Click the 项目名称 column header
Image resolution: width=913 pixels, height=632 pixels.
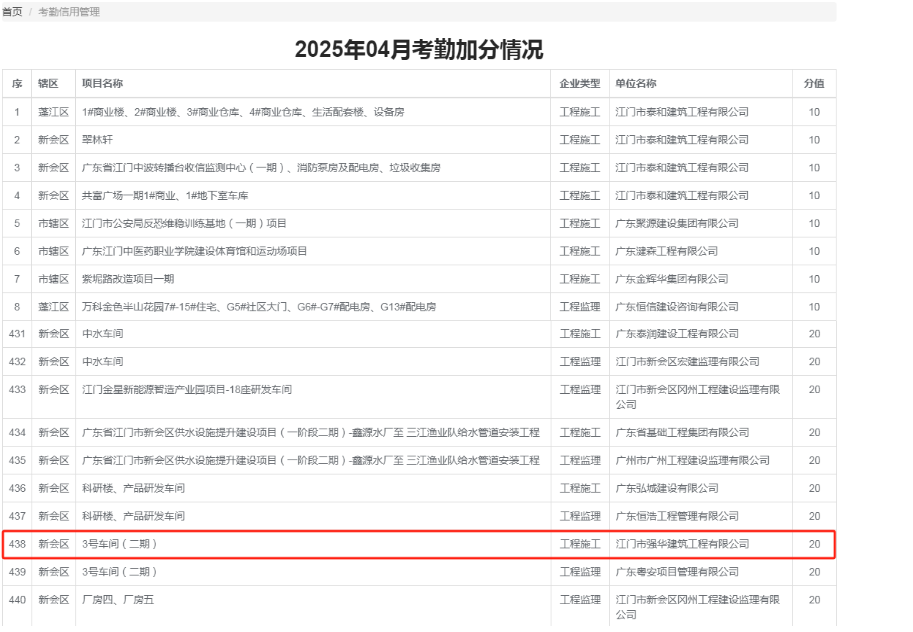pos(102,84)
